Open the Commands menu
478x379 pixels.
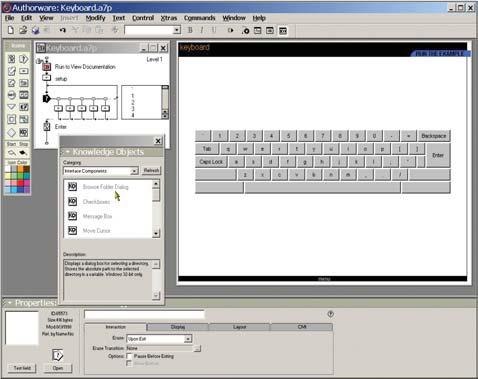[199, 18]
